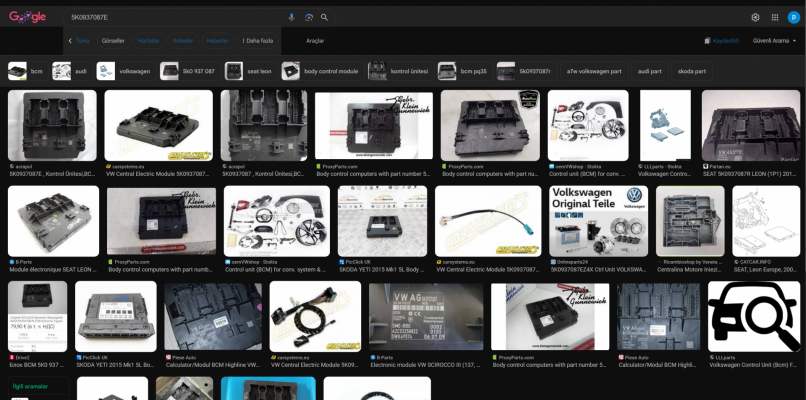This screenshot has height=400, width=806.
Task: Filter results by the bcm chip
Action: tap(28, 71)
